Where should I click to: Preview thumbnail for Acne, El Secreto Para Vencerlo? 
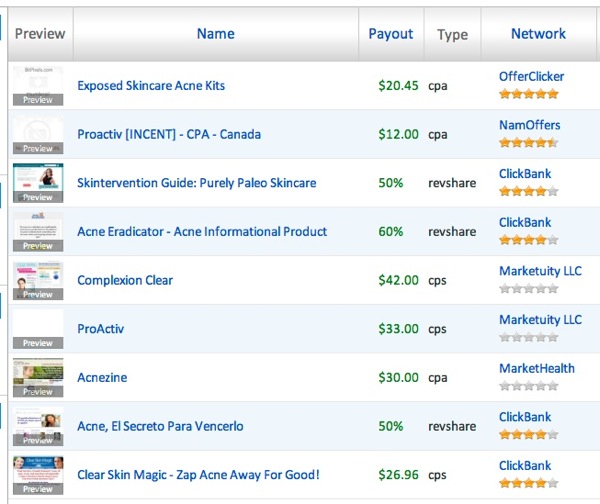point(38,426)
